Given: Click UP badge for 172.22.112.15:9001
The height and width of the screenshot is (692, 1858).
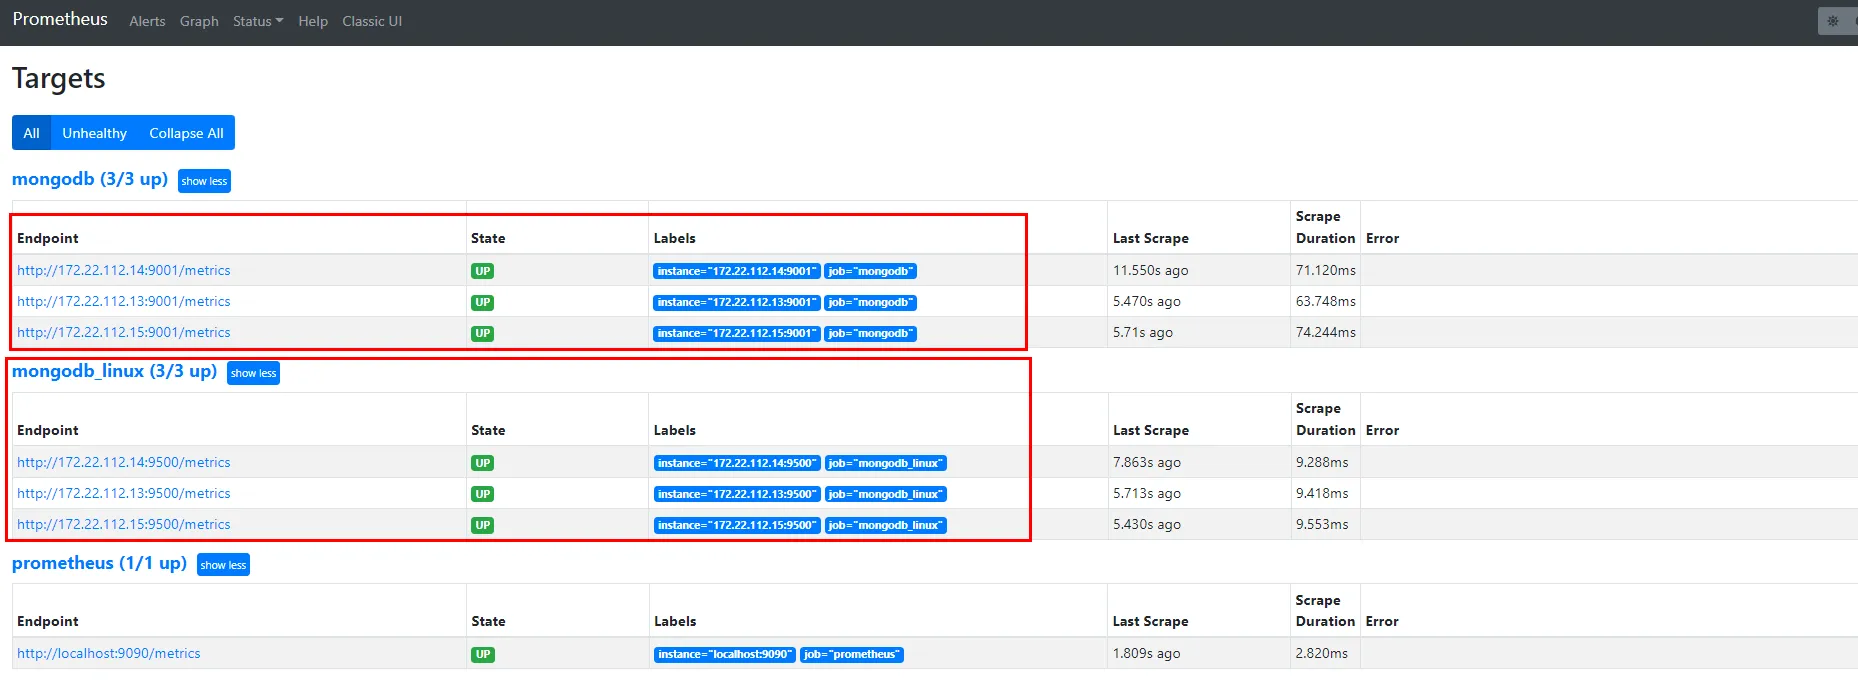Looking at the screenshot, I should (x=483, y=333).
